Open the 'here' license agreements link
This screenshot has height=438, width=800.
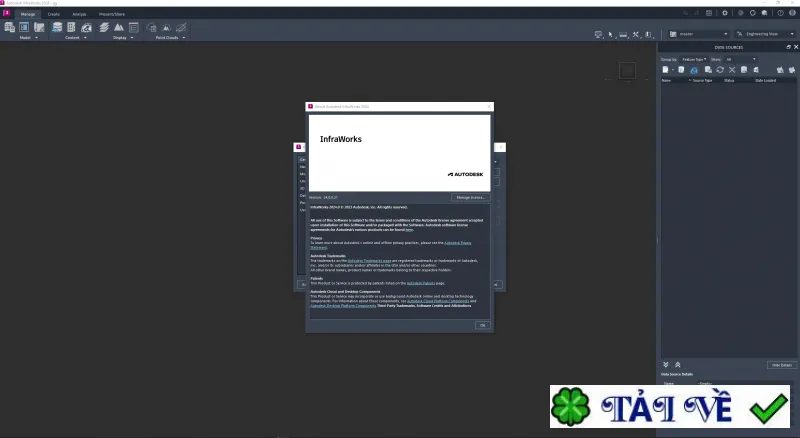click(409, 230)
